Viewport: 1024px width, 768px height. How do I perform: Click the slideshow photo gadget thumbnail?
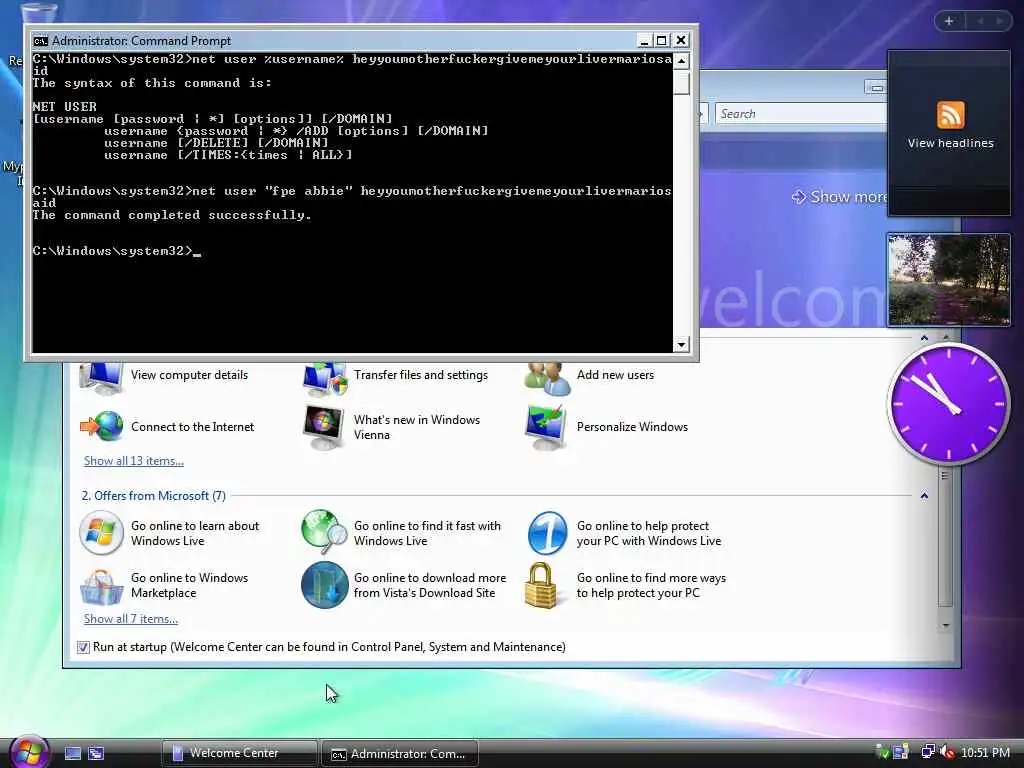(948, 280)
